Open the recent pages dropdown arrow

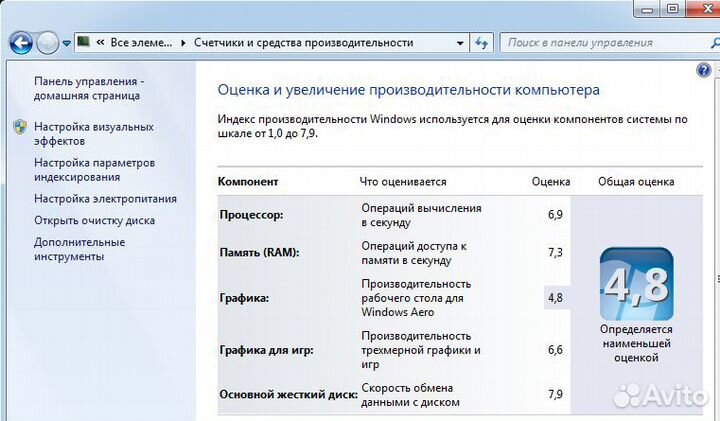coord(67,44)
